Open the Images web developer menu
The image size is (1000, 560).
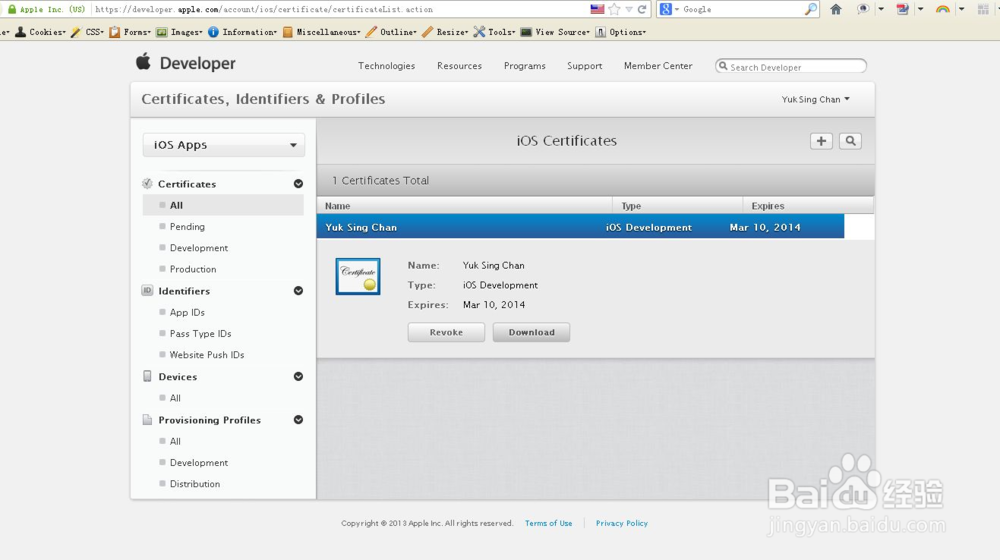(x=179, y=32)
